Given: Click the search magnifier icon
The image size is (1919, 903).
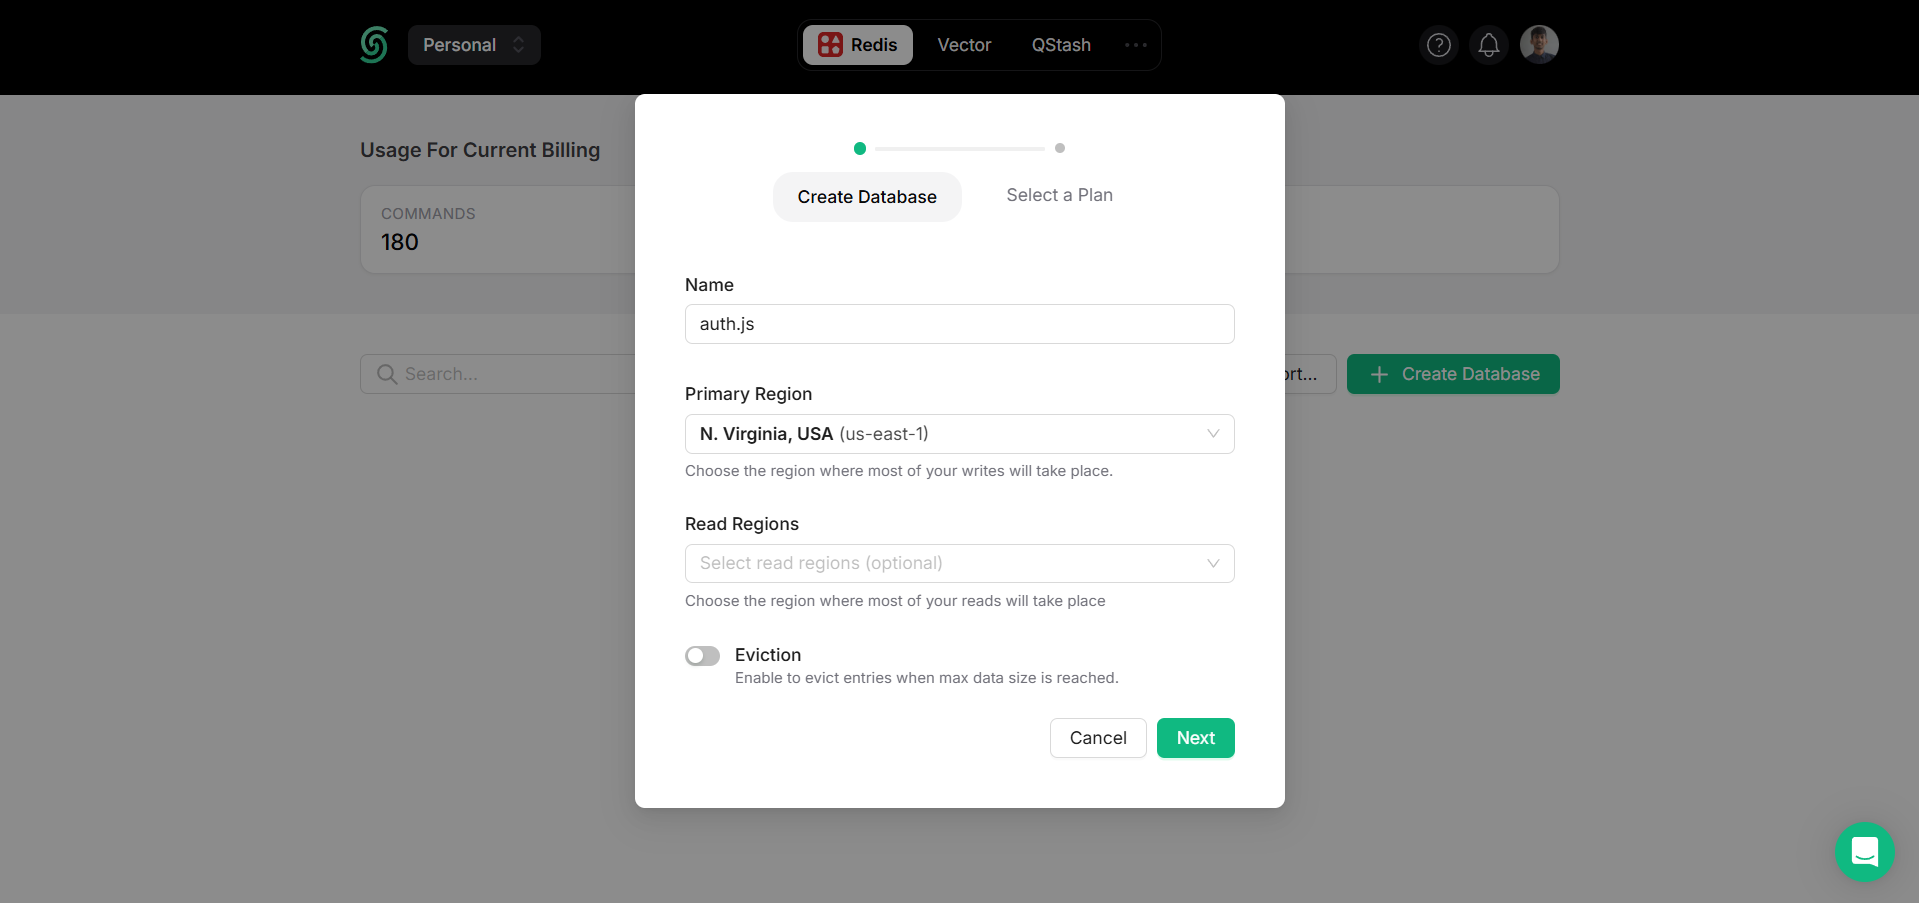Looking at the screenshot, I should tap(386, 373).
